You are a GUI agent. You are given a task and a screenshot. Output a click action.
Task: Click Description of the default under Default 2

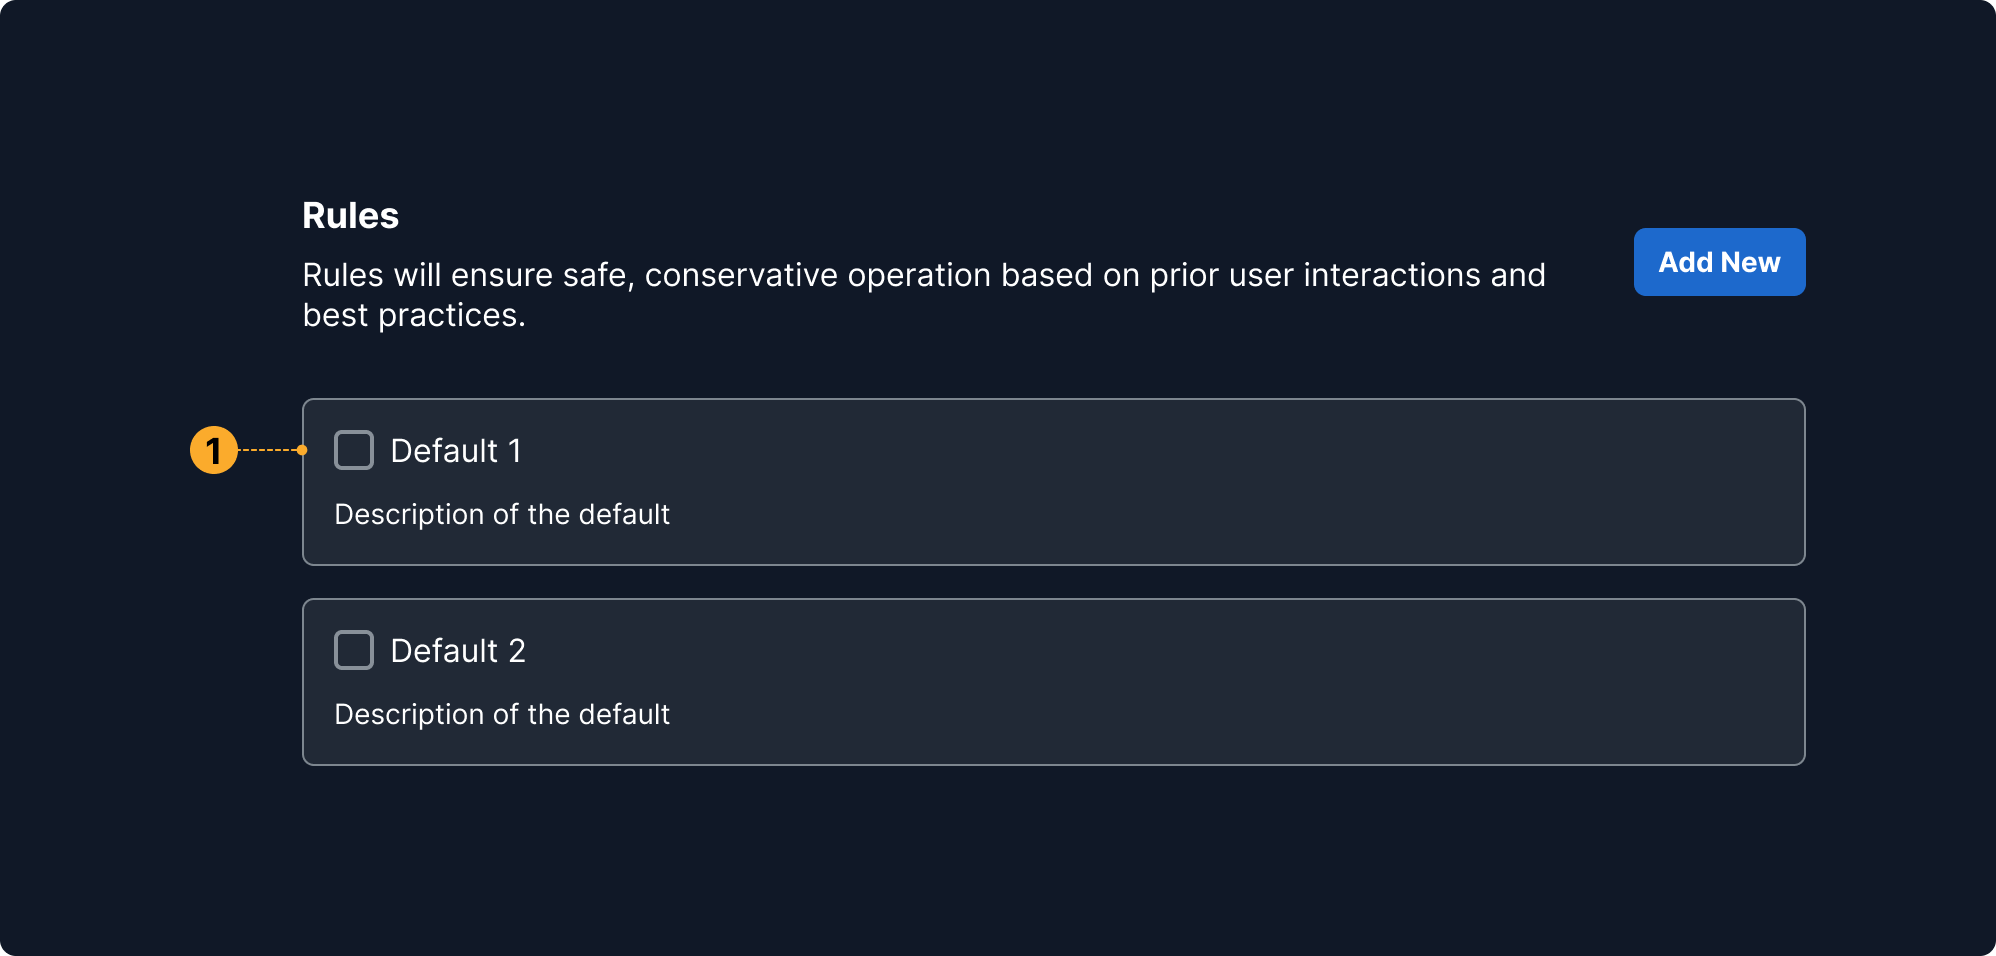pos(501,714)
